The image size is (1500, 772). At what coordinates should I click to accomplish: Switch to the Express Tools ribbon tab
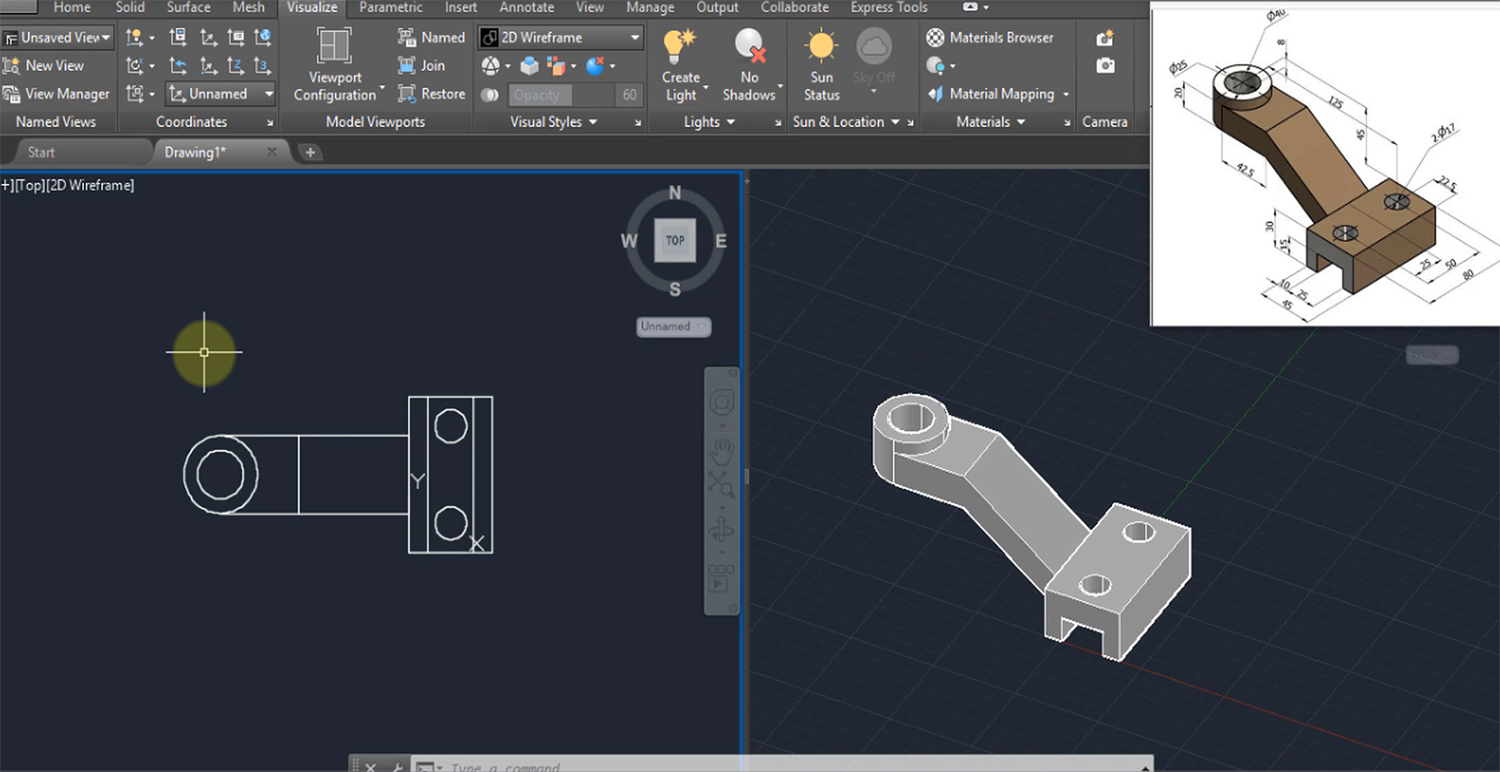point(889,7)
